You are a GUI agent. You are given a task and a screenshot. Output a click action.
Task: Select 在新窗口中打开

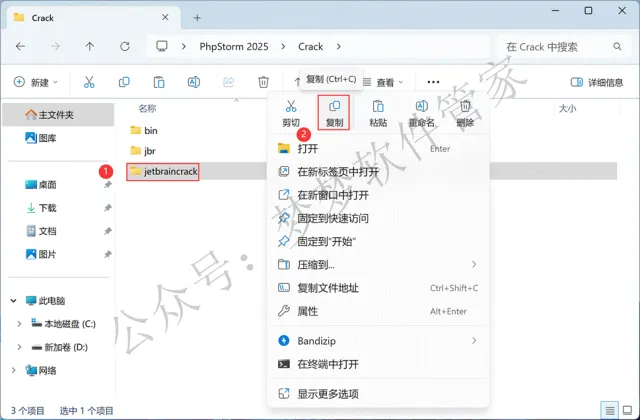pos(378,195)
